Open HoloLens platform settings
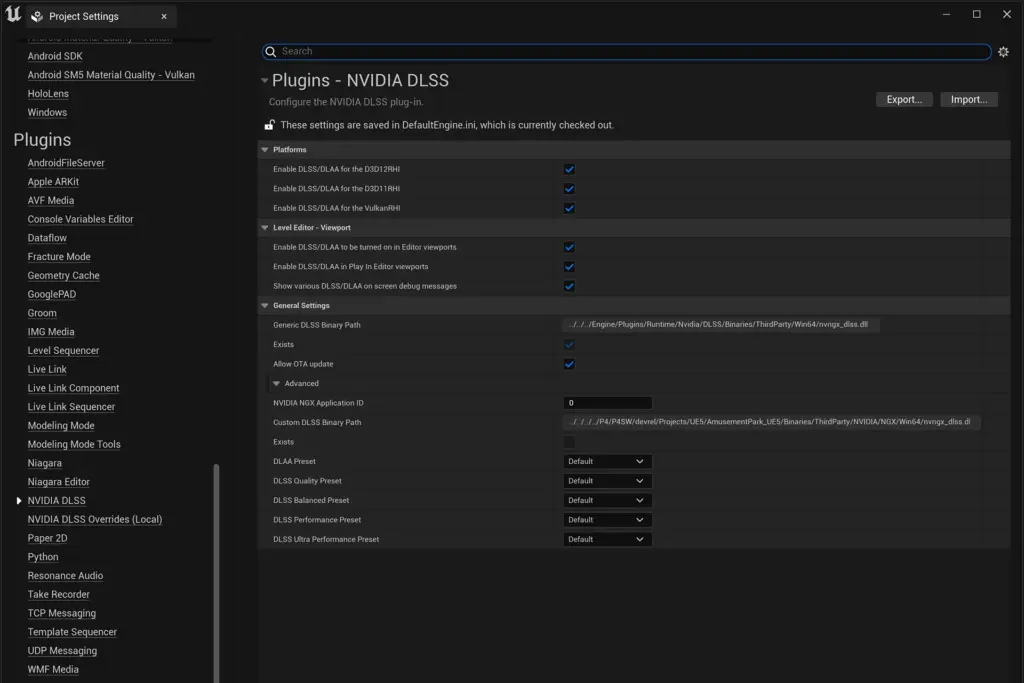1024x683 pixels. (48, 94)
